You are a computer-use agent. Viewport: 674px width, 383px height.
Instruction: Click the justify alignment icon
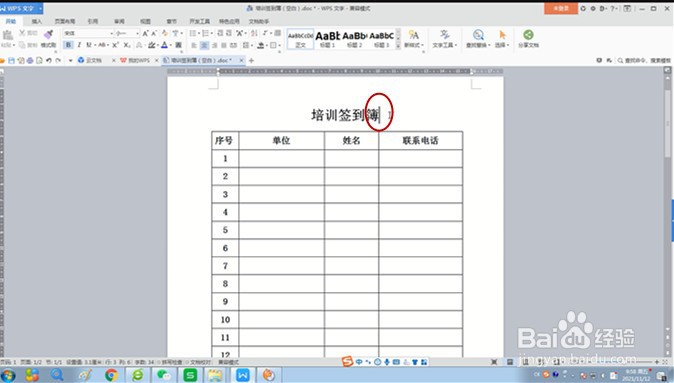pos(224,45)
